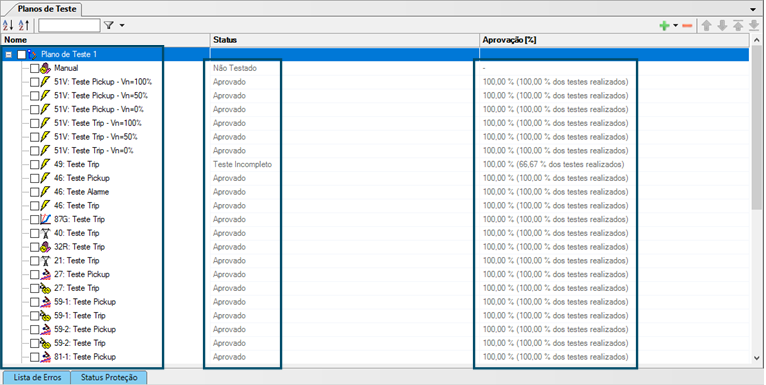Image resolution: width=766 pixels, height=385 pixels.
Task: Open the Lista de Erros tab
Action: click(x=38, y=378)
